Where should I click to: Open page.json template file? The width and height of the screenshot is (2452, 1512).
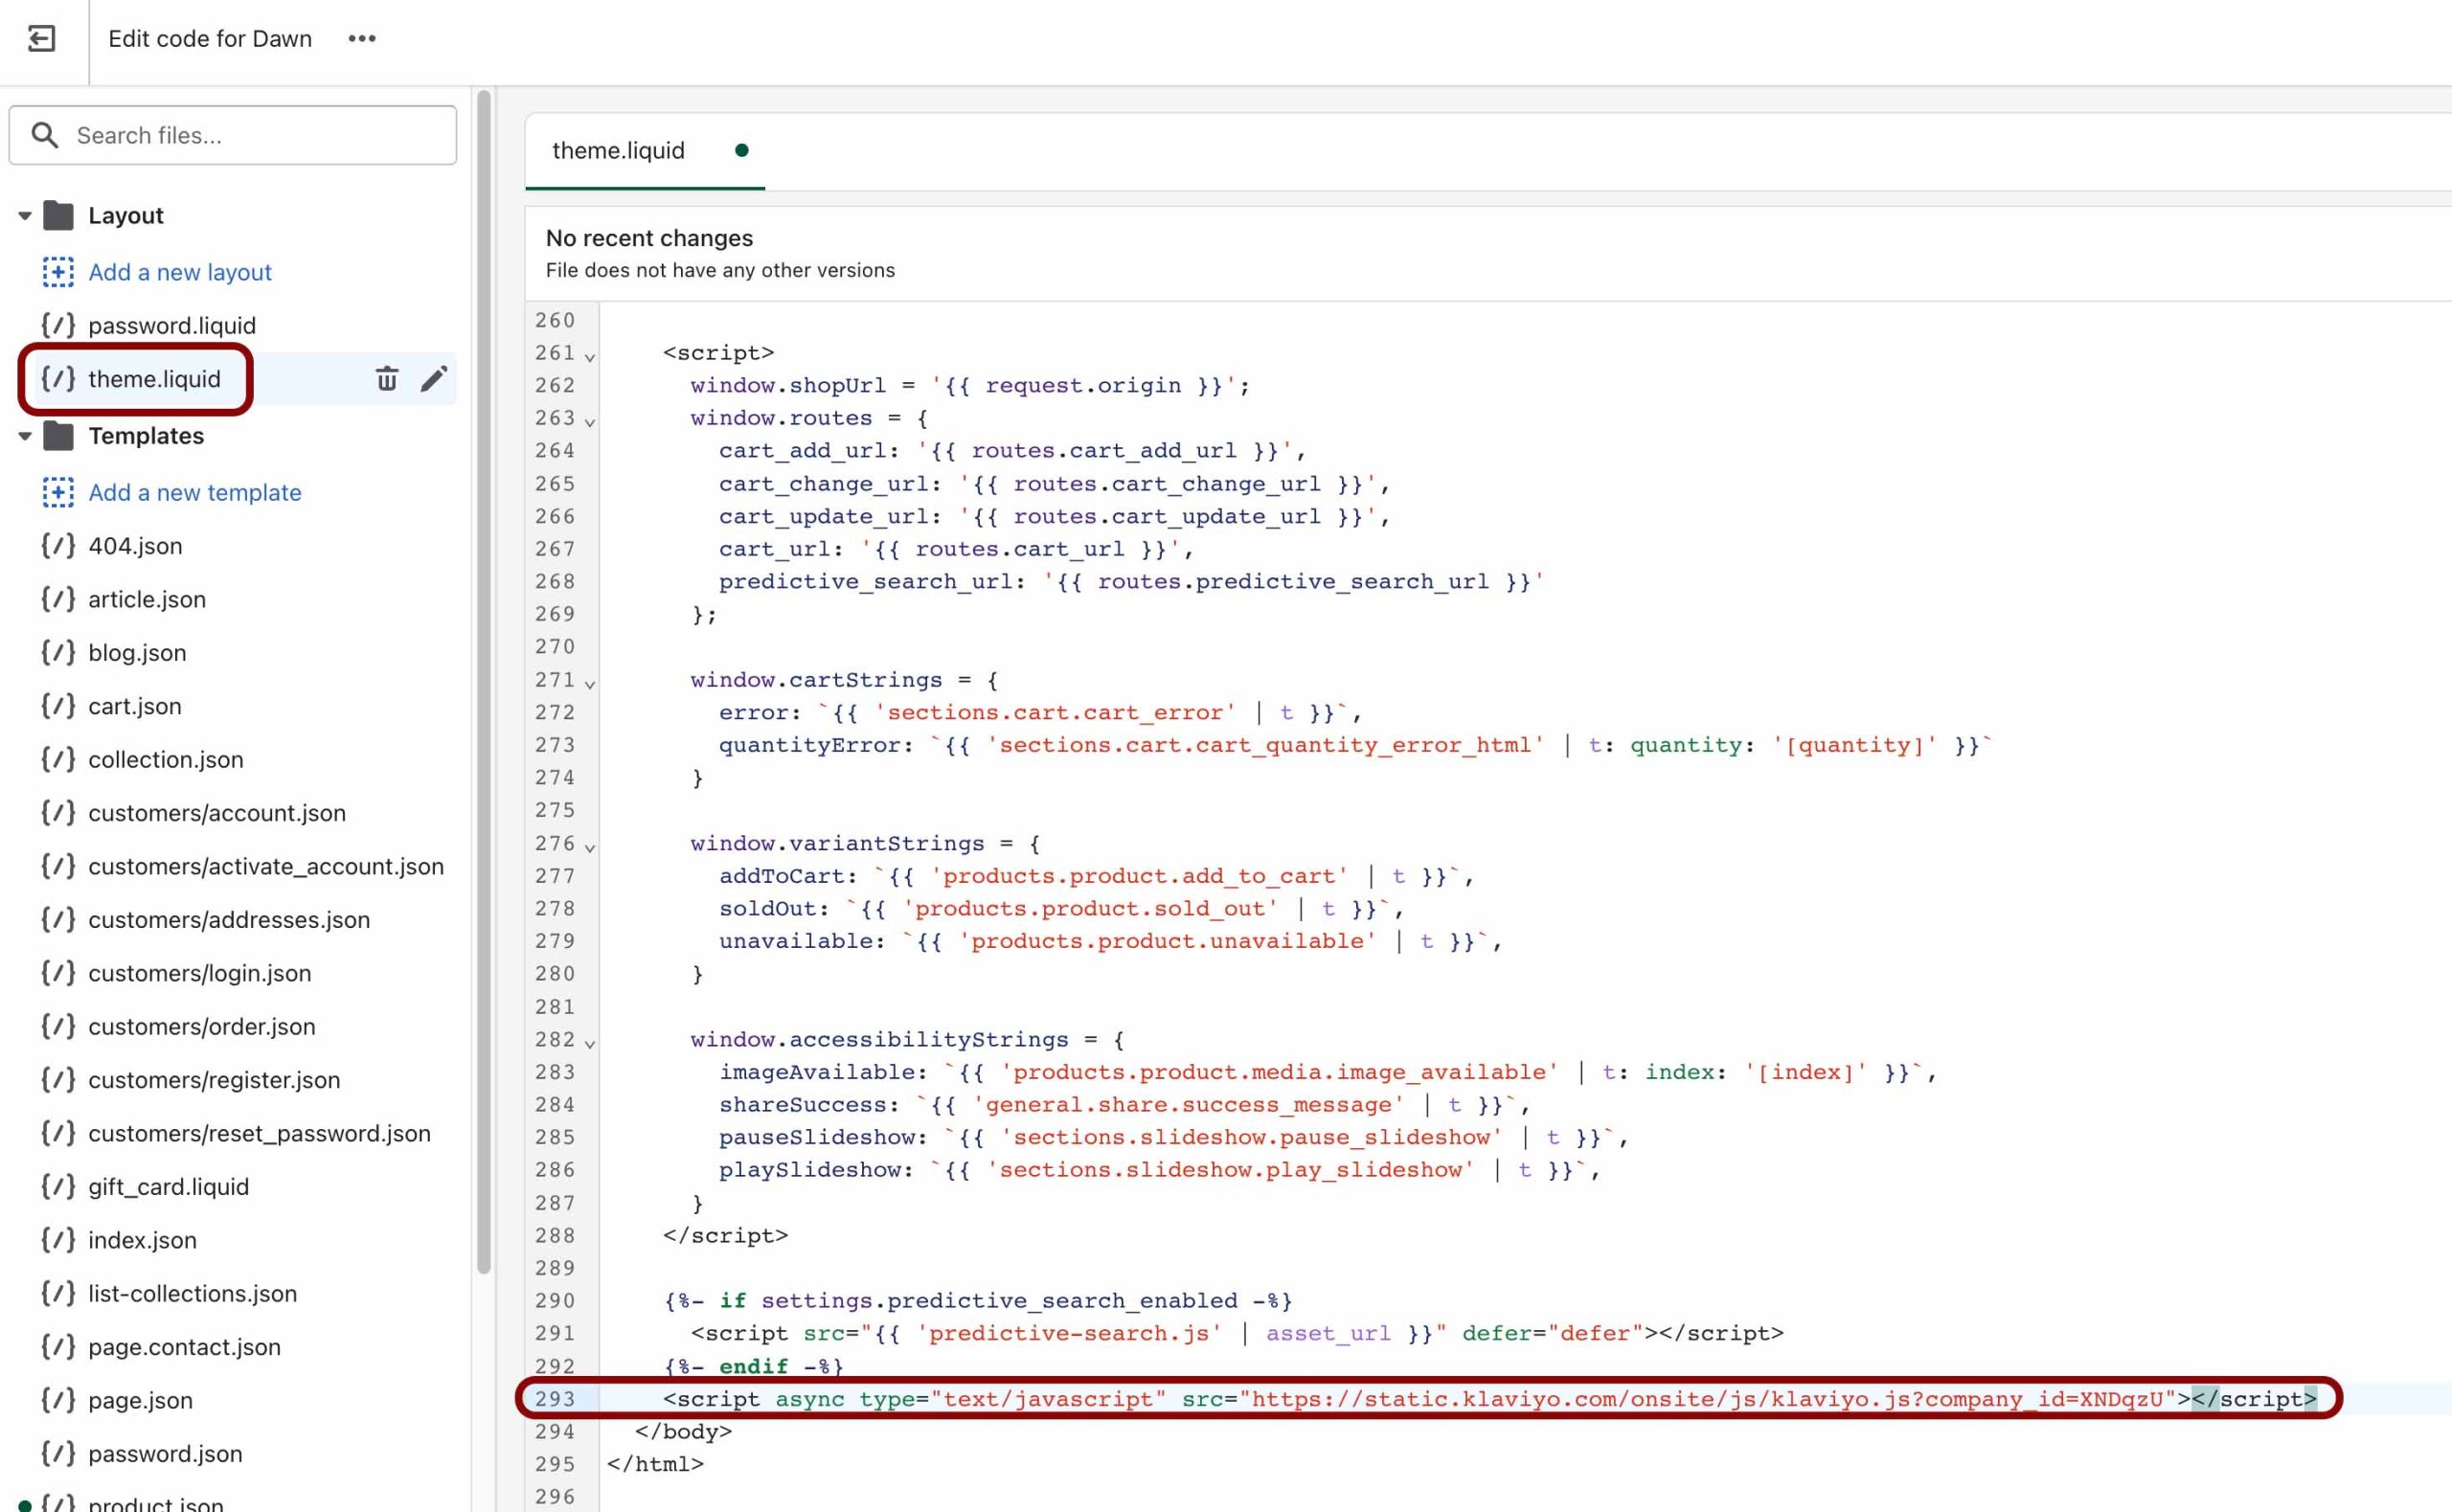click(x=141, y=1400)
